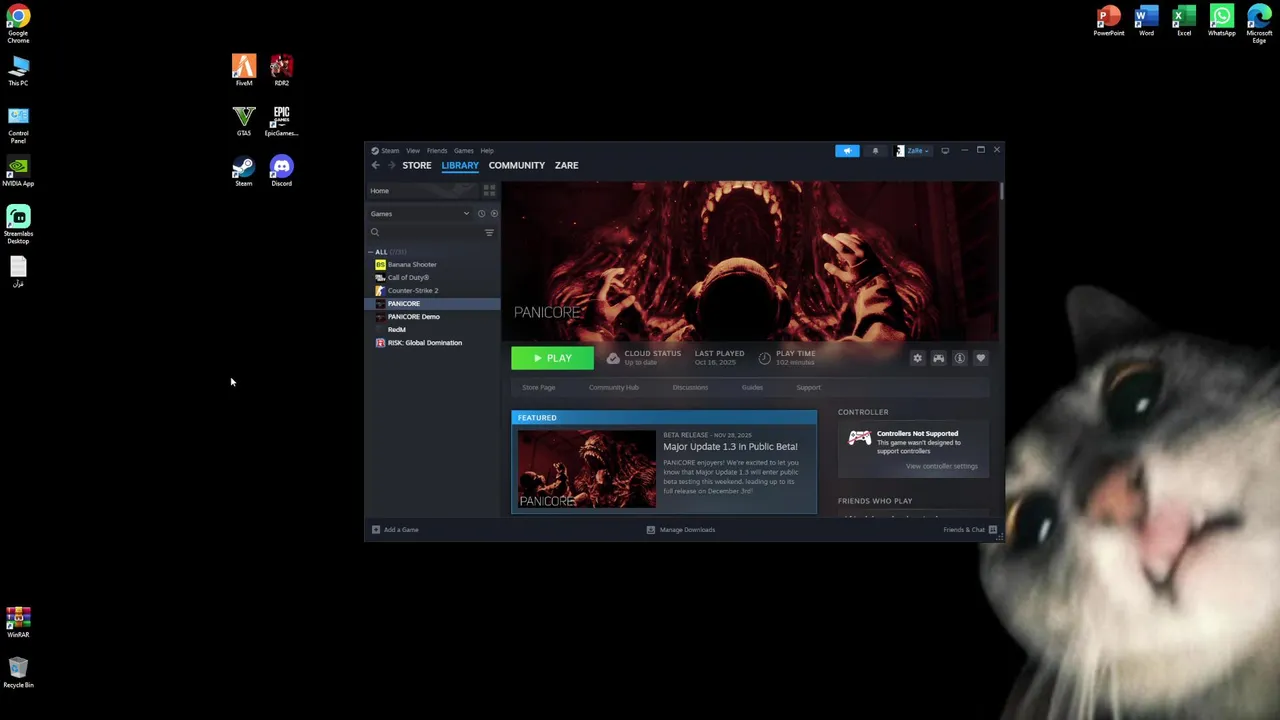
Task: Click the cloud status icon
Action: (x=613, y=358)
